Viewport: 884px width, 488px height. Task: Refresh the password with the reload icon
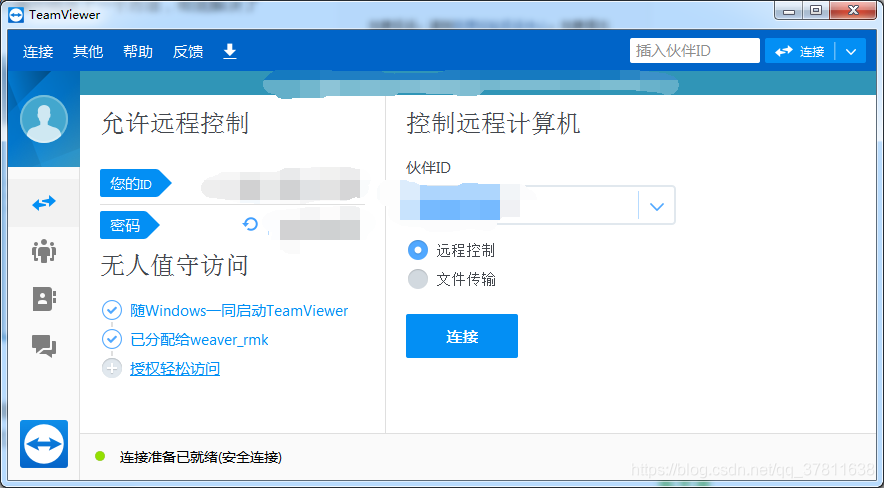tap(250, 224)
